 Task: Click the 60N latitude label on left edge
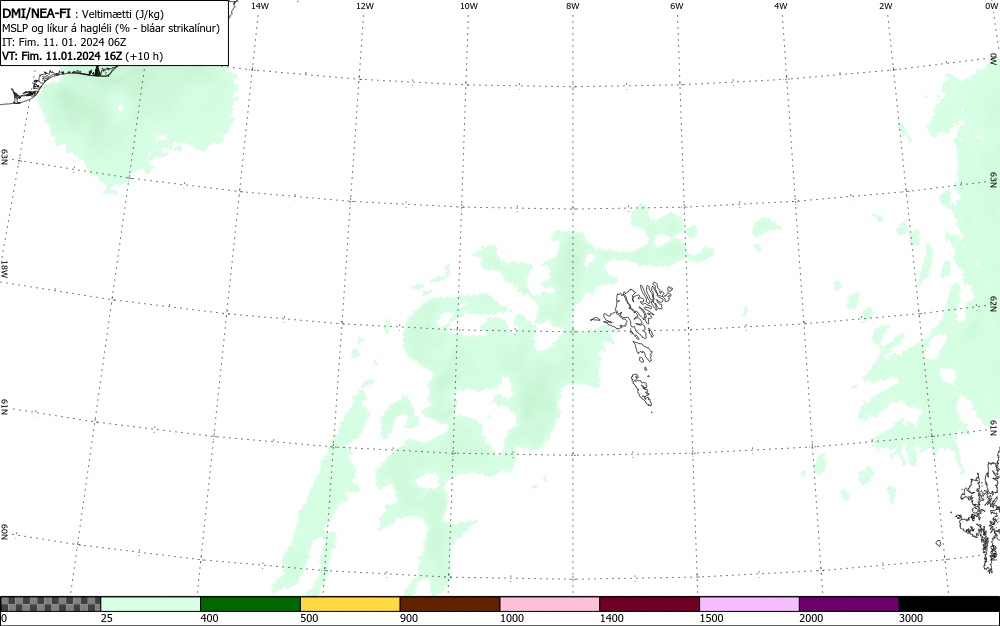coord(4,532)
